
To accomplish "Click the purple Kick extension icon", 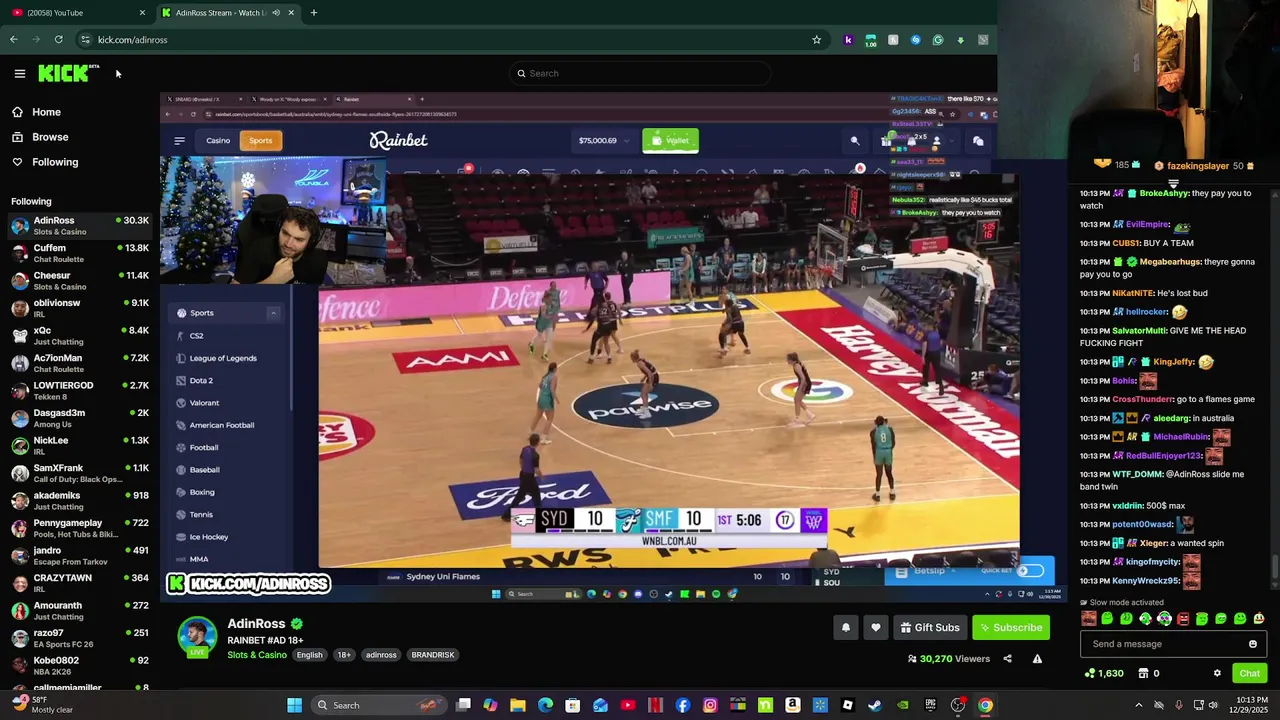I will [x=848, y=40].
